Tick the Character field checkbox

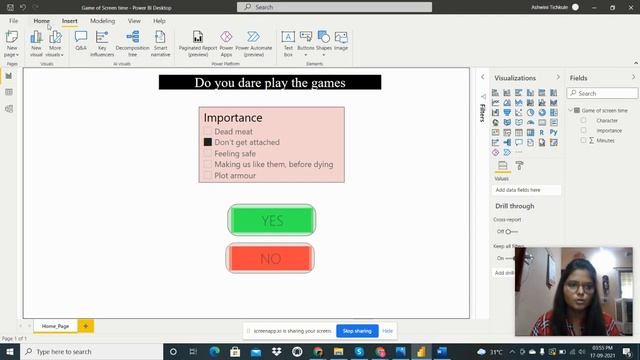[583, 120]
